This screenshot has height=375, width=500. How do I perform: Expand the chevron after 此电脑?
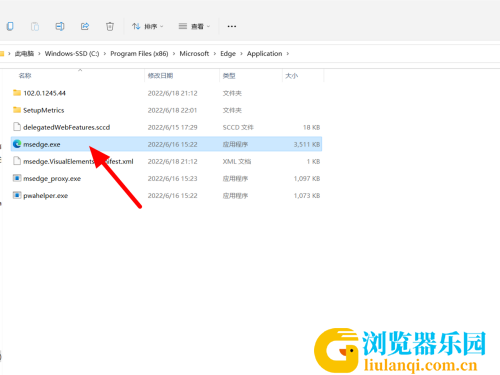tap(39, 54)
